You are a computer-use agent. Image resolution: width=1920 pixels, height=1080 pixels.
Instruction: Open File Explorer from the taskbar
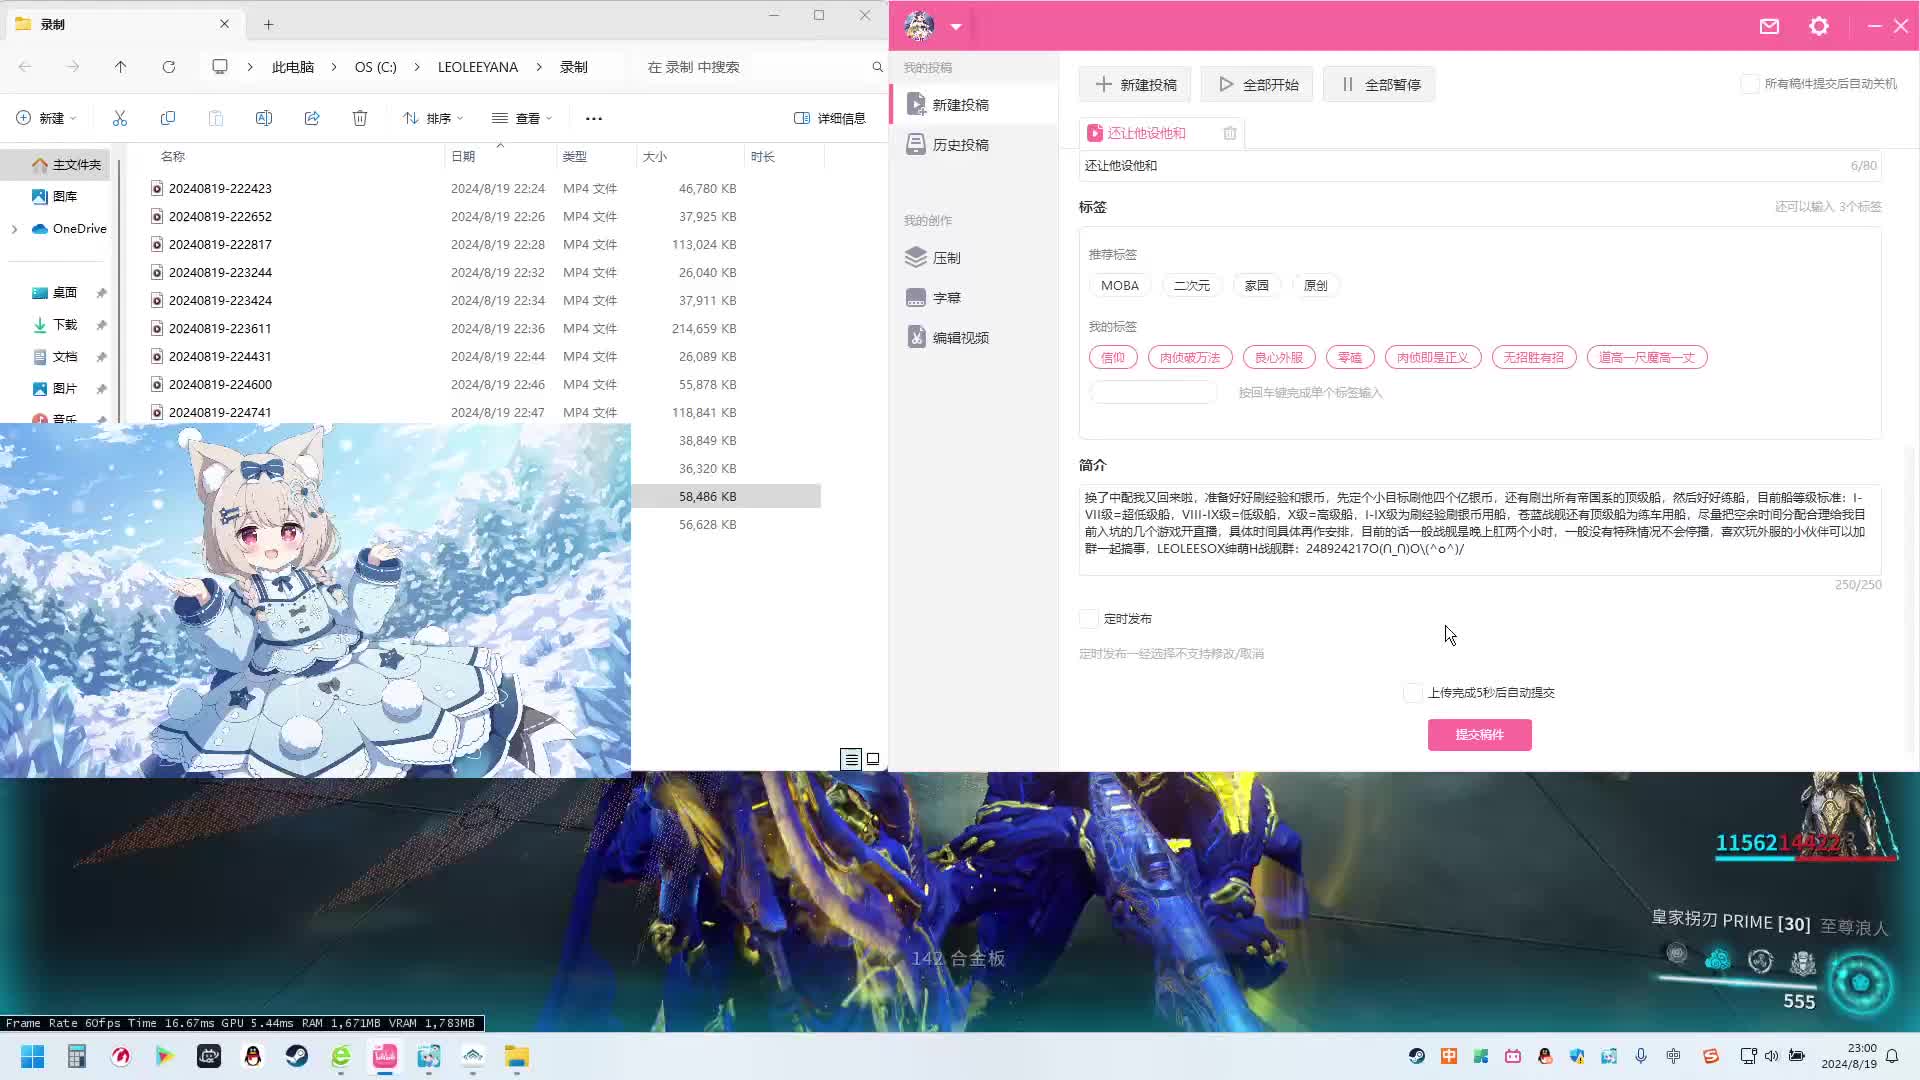(x=517, y=1056)
